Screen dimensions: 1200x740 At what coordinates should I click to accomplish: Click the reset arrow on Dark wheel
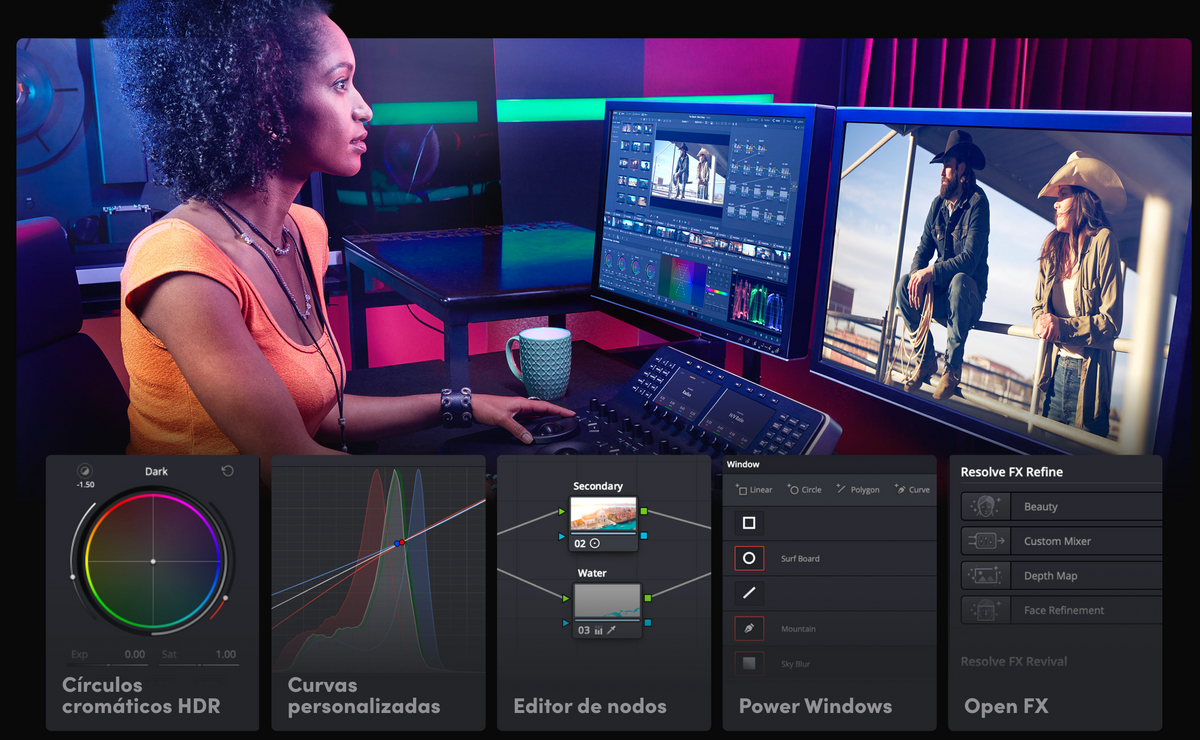pyautogui.click(x=227, y=471)
